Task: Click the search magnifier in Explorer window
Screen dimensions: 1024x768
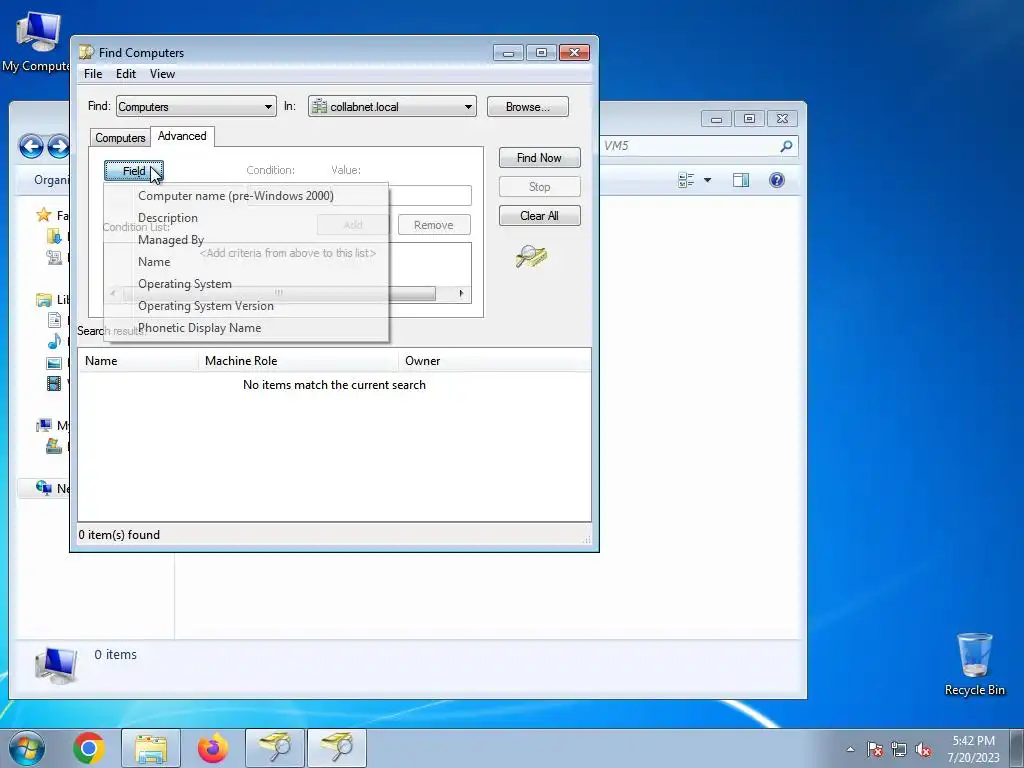Action: [x=786, y=146]
